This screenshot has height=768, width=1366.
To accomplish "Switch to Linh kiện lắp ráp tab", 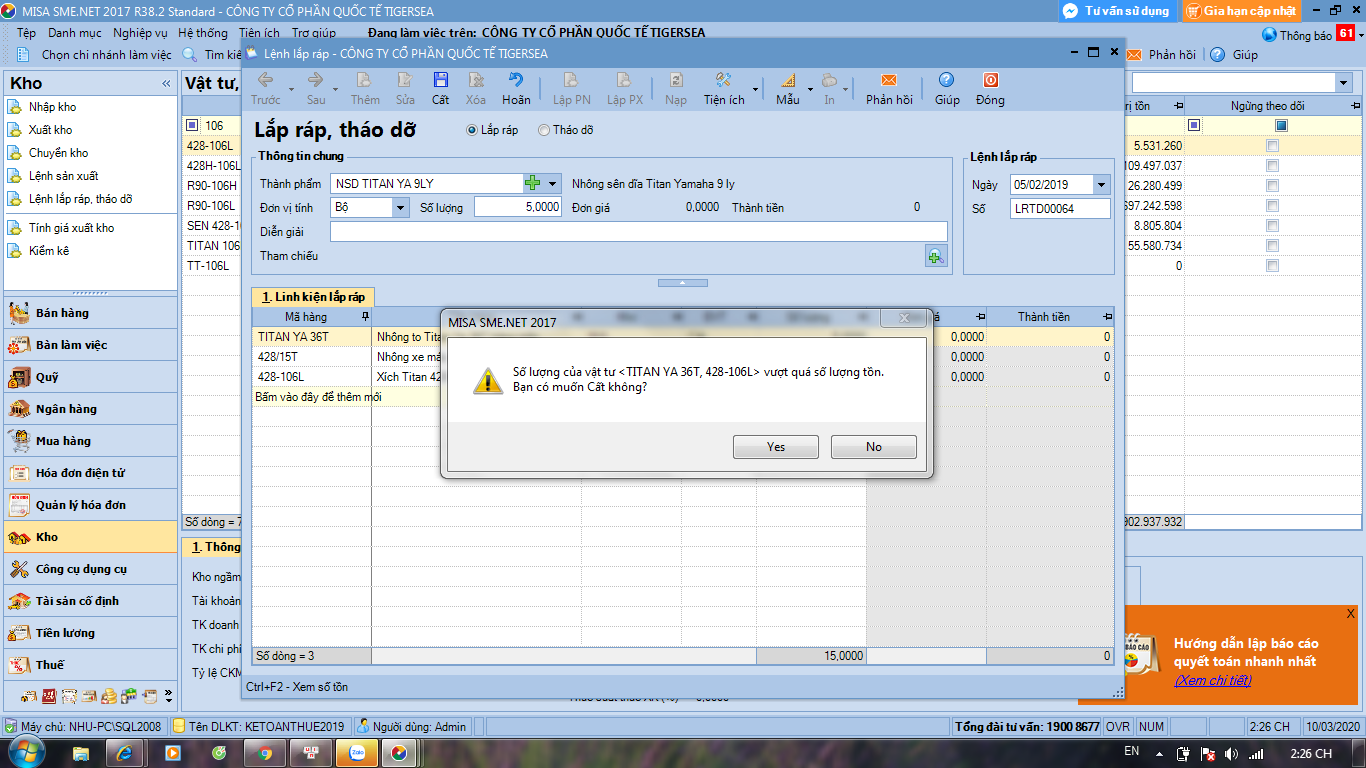I will [313, 297].
